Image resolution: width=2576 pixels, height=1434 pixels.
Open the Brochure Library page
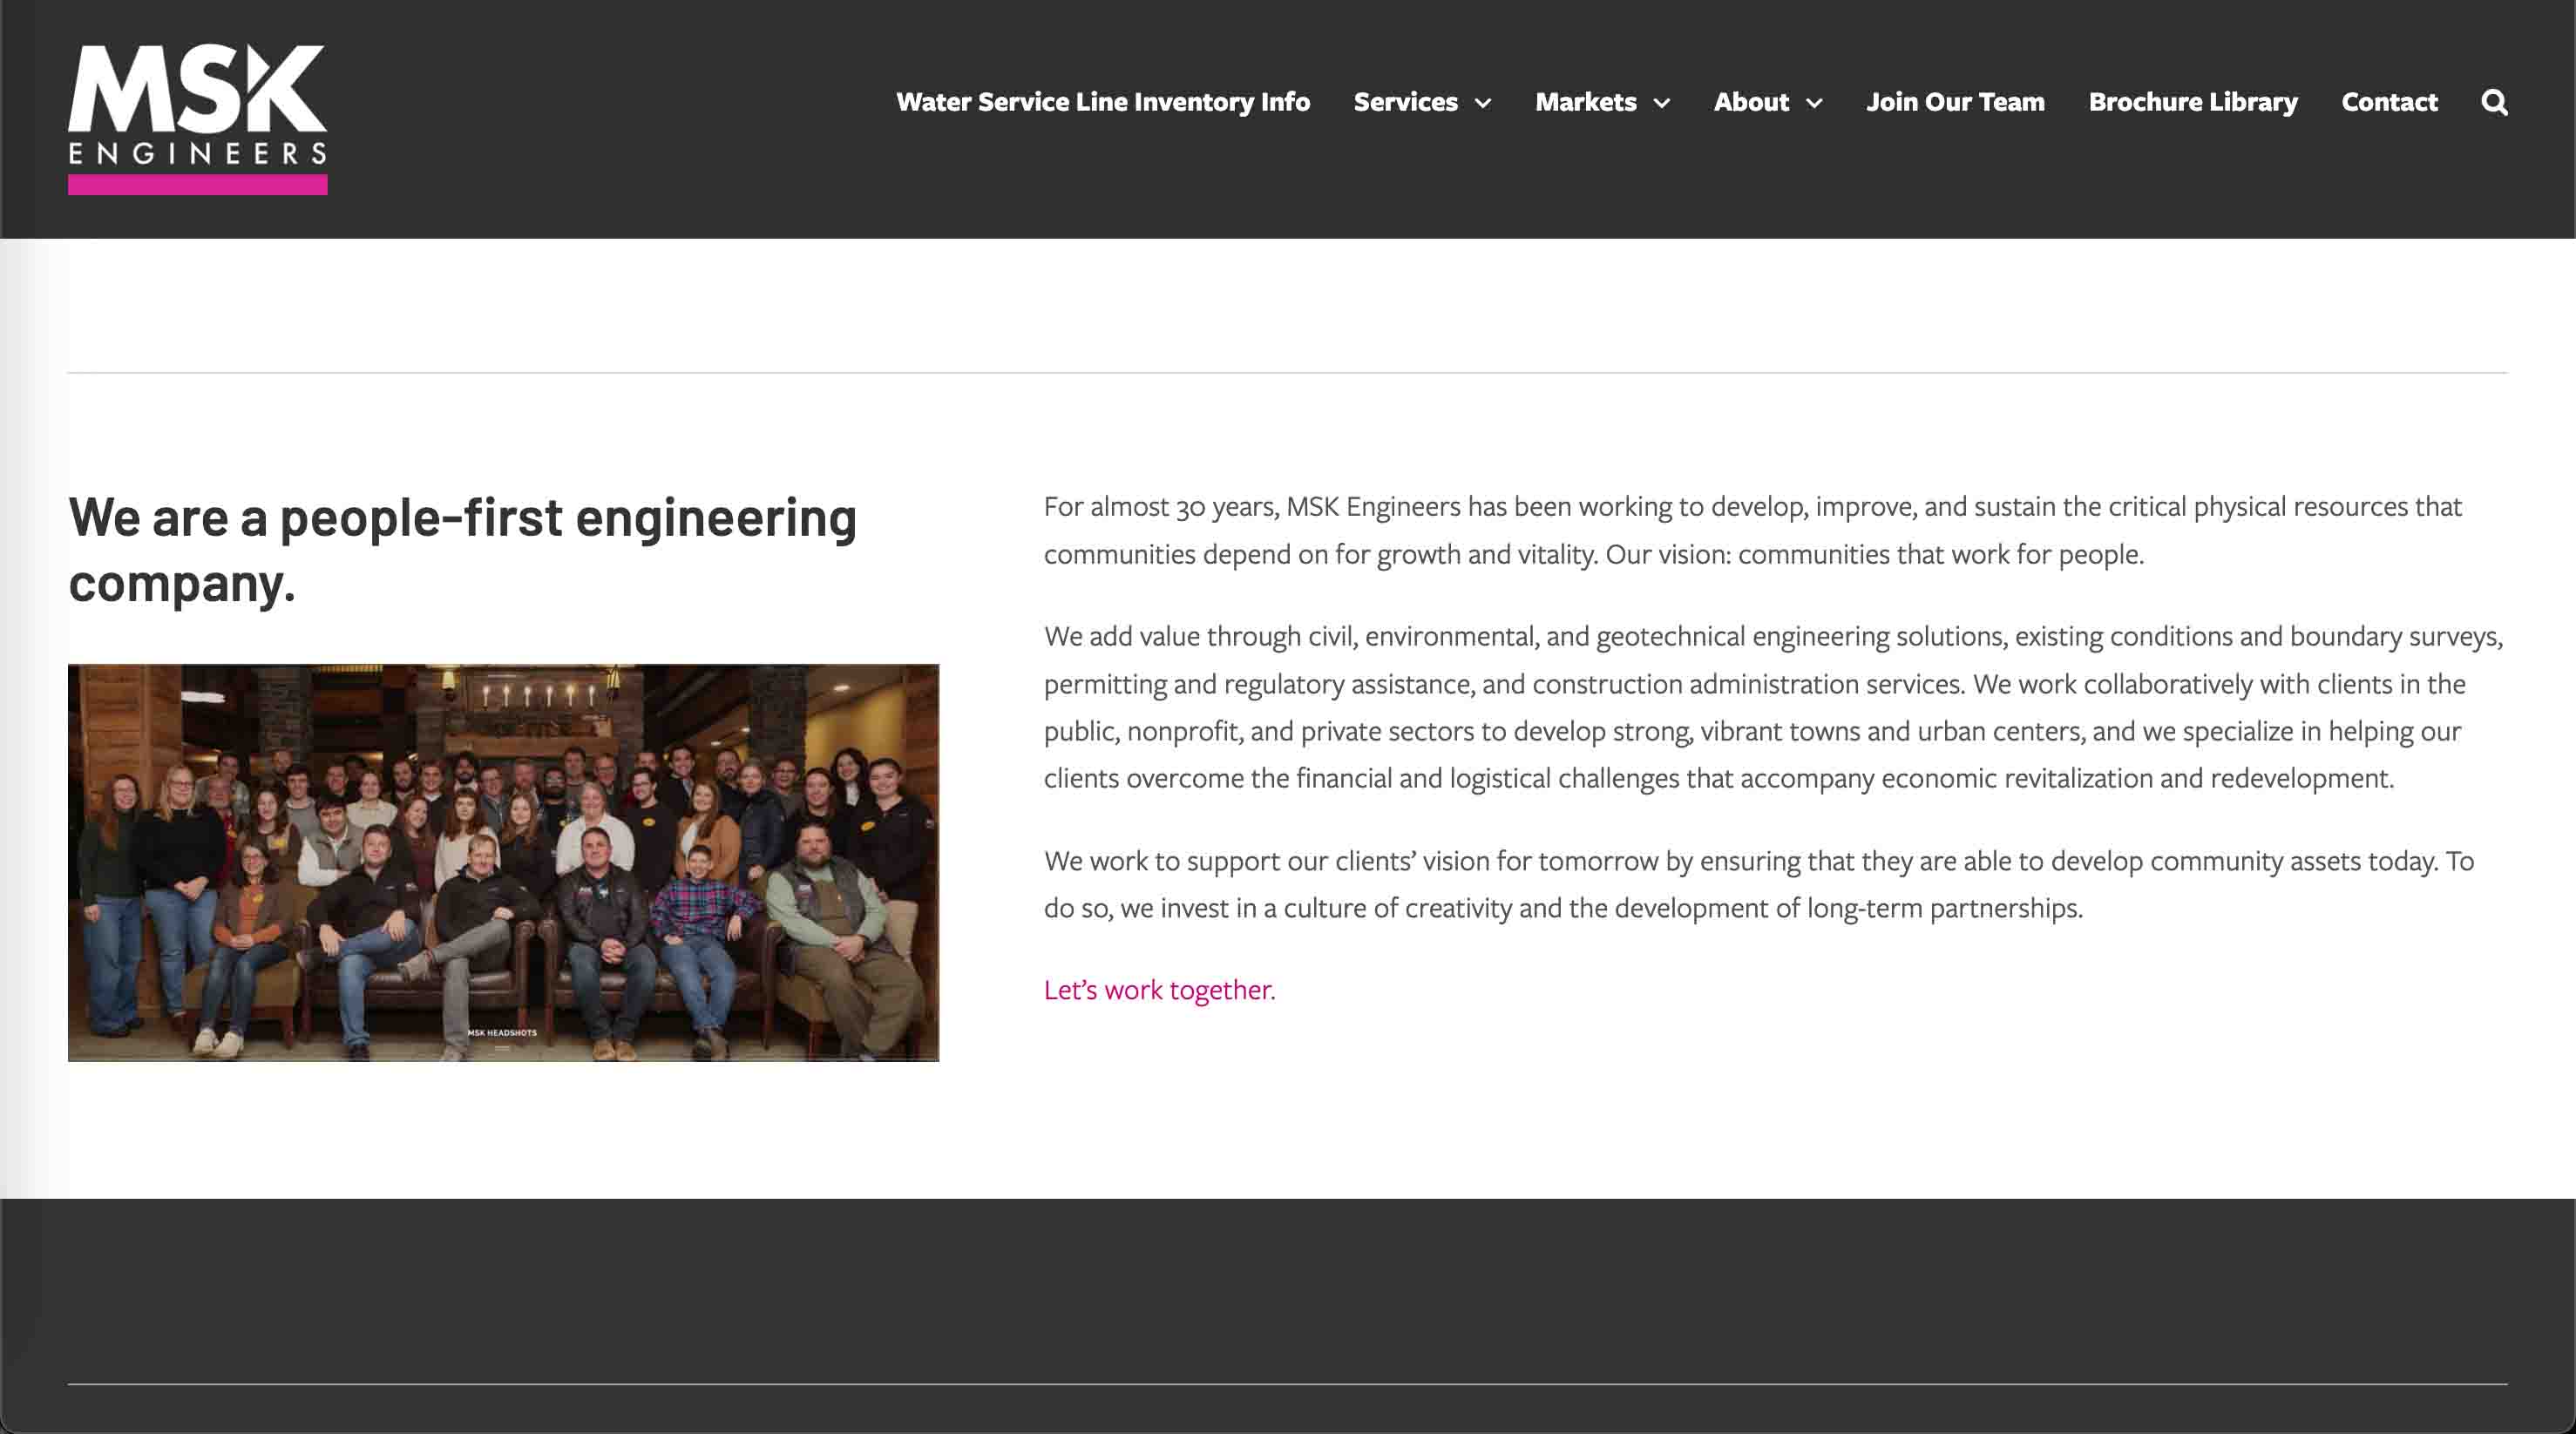2193,102
